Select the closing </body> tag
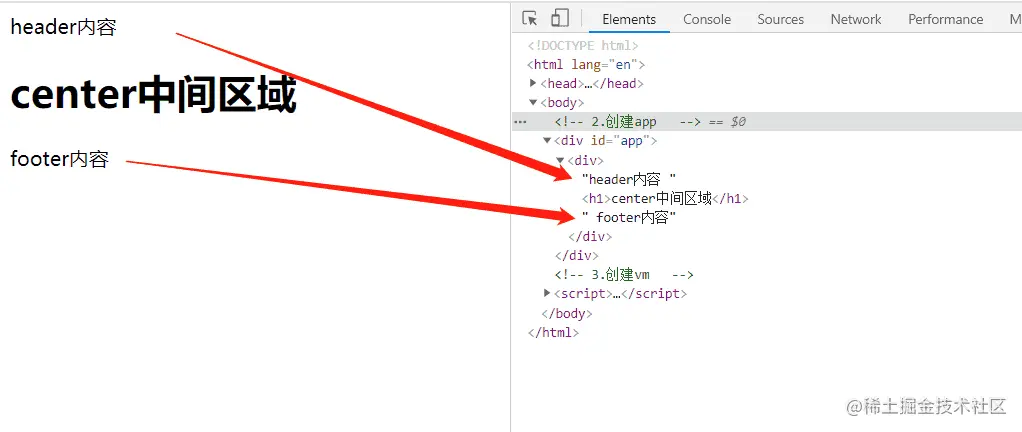 (567, 313)
